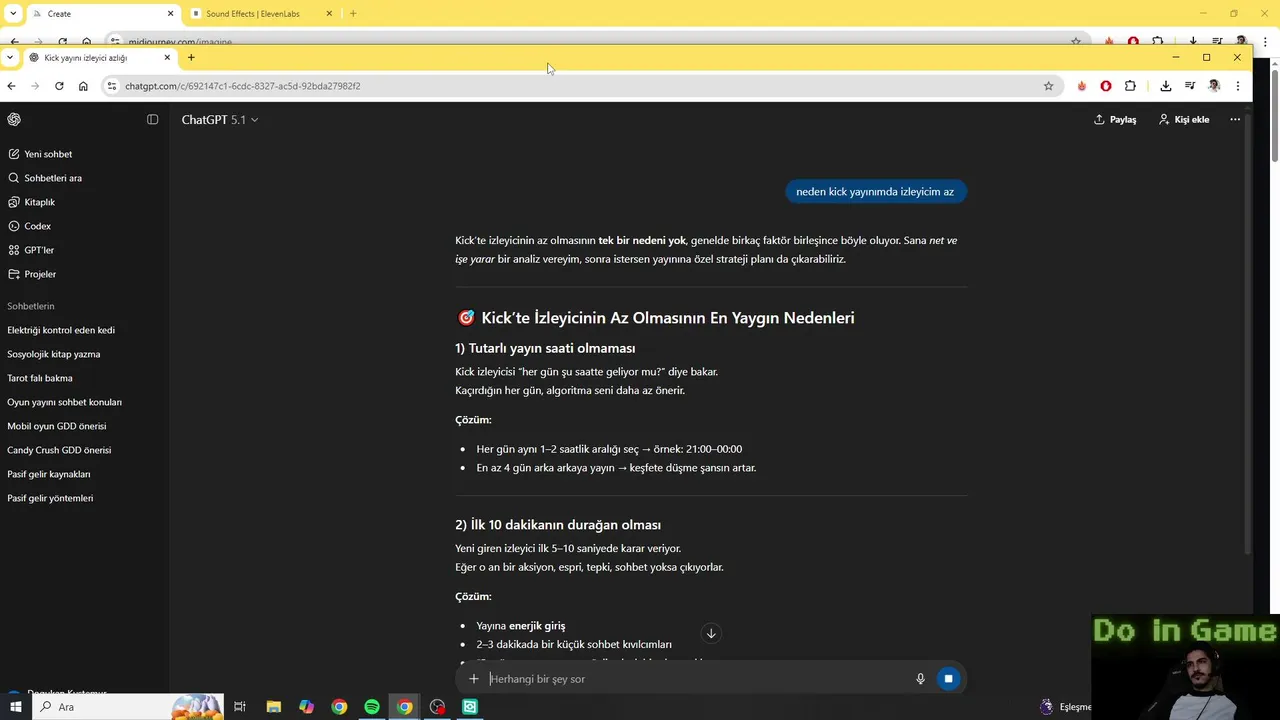Image resolution: width=1280 pixels, height=720 pixels.
Task: Click the flame extension icon
Action: point(1082,86)
